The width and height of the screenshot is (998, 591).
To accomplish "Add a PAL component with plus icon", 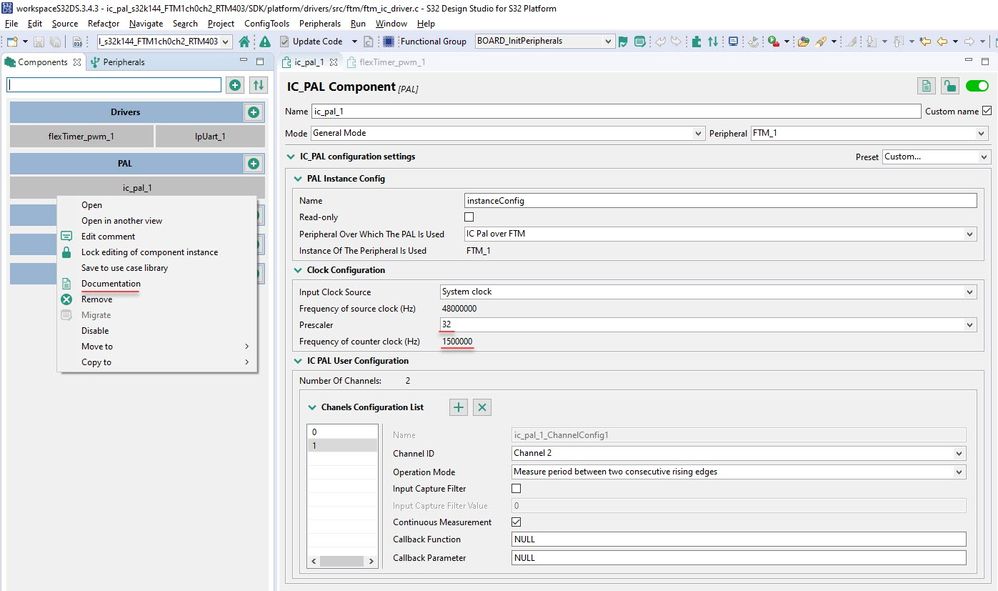I will point(253,163).
